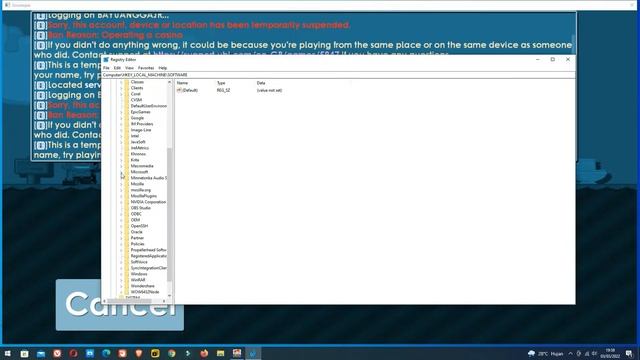Image resolution: width=640 pixels, height=360 pixels.
Task: Click the folder icon beside Khronos
Action: pyautogui.click(x=127, y=154)
